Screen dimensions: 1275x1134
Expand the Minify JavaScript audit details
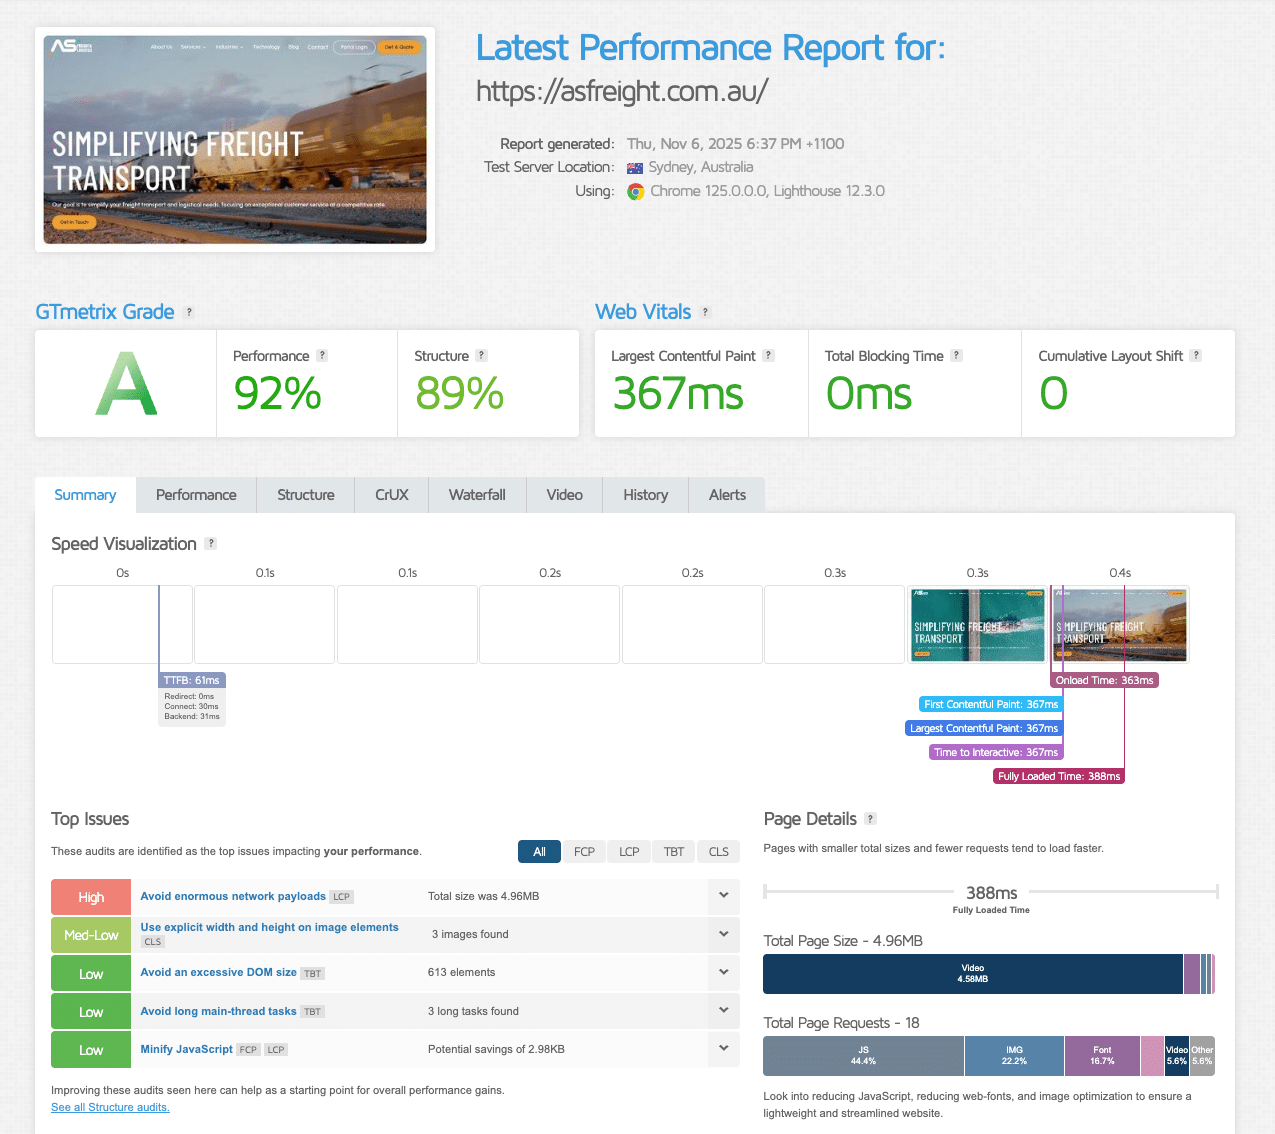[x=723, y=1049]
